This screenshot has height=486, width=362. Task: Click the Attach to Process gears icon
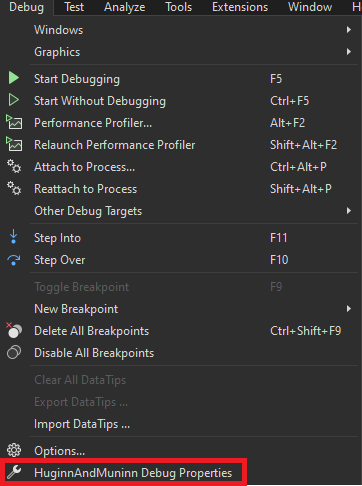click(x=14, y=166)
